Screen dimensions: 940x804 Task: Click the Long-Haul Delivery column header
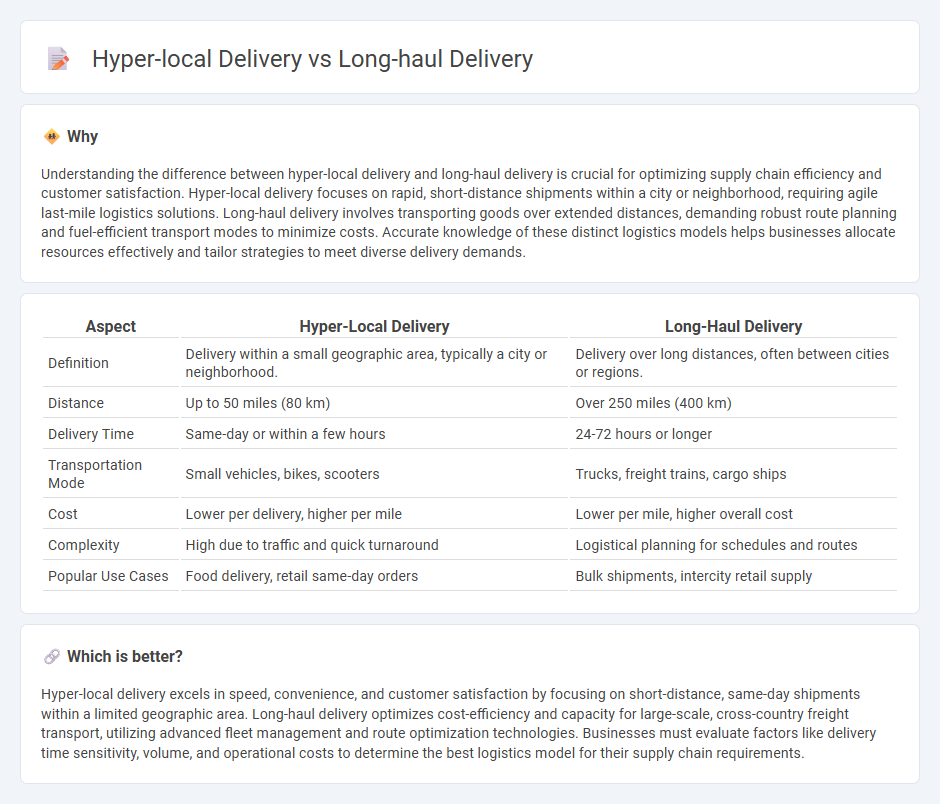(733, 326)
